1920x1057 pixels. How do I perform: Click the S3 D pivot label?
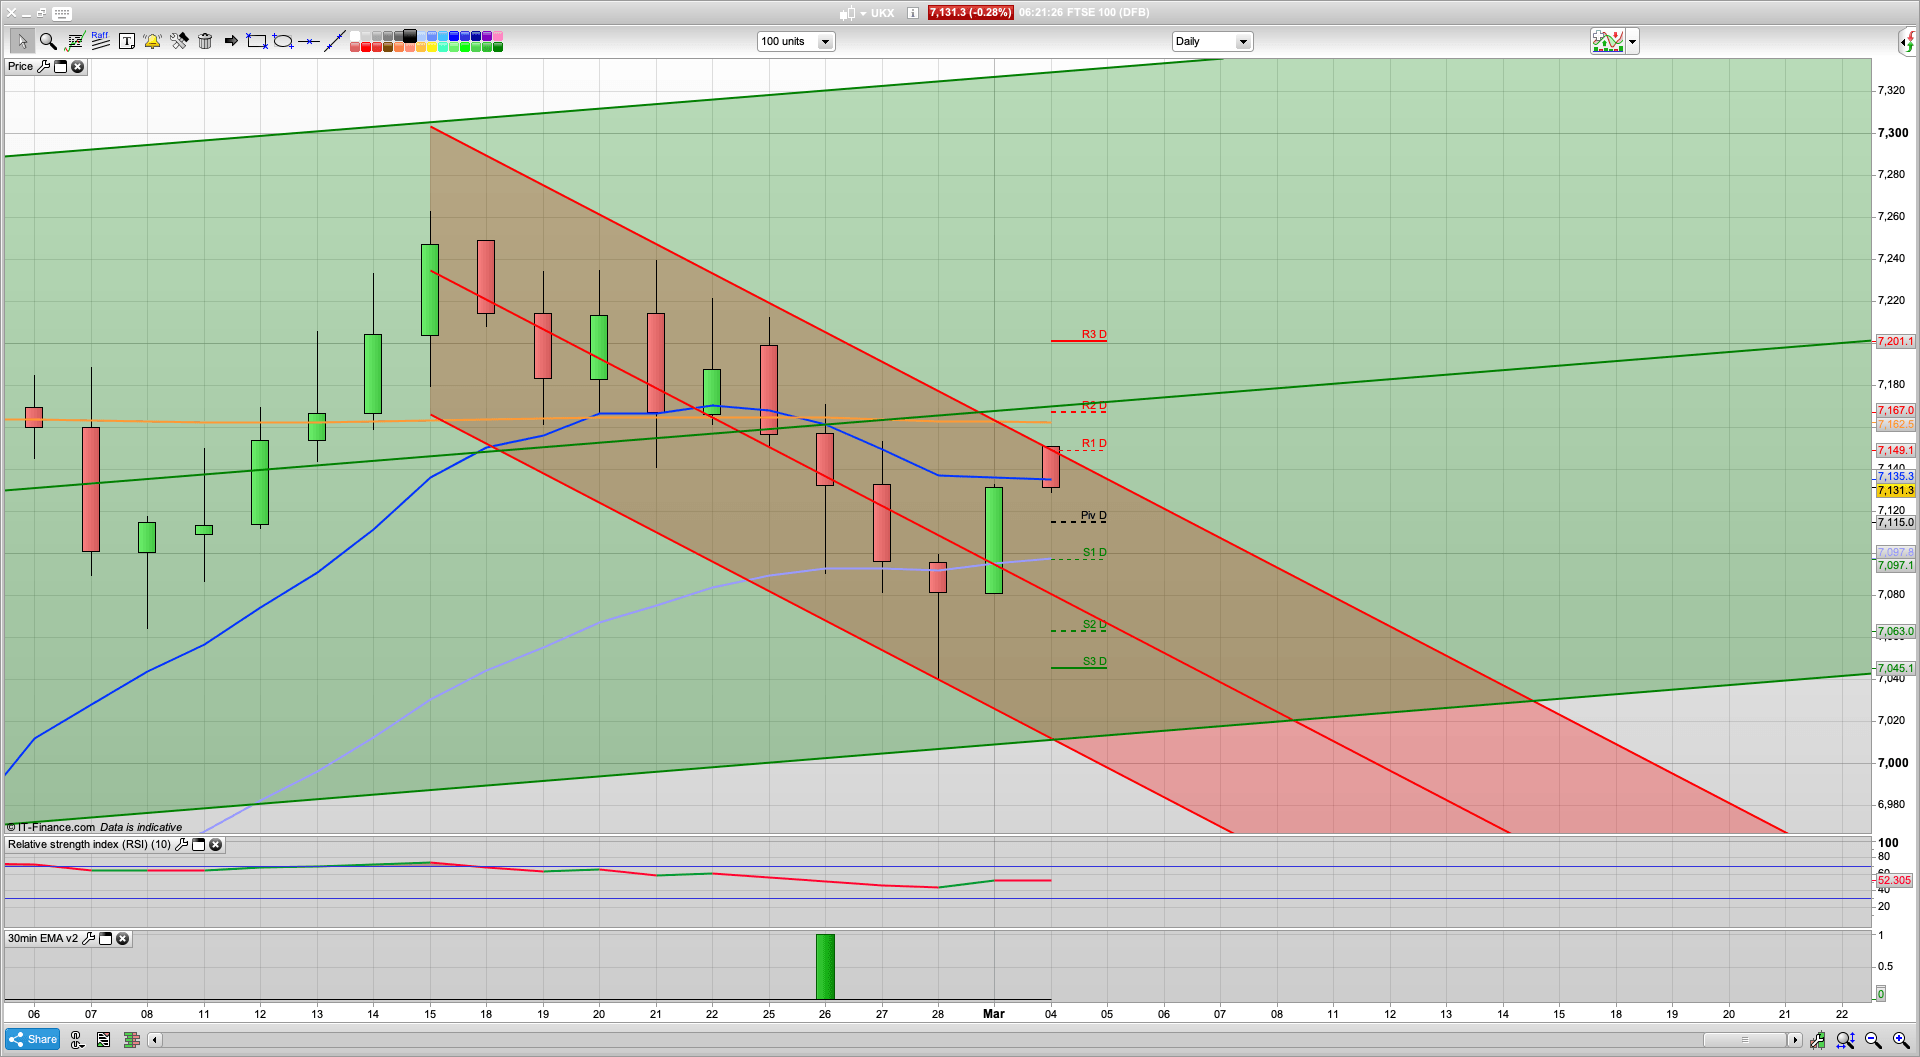[1094, 661]
